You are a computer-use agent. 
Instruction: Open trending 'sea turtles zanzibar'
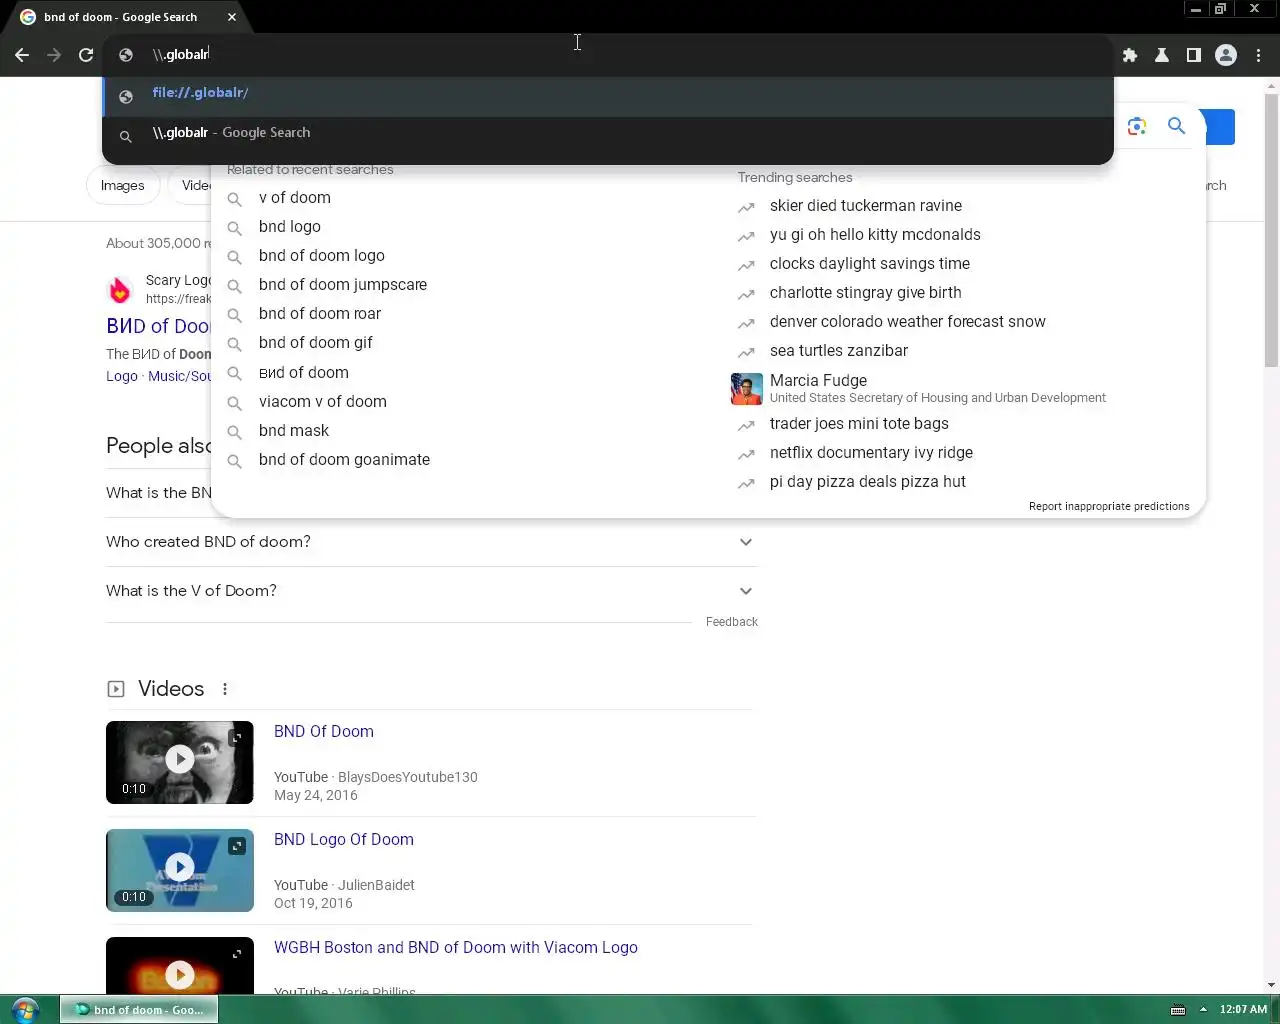(839, 351)
